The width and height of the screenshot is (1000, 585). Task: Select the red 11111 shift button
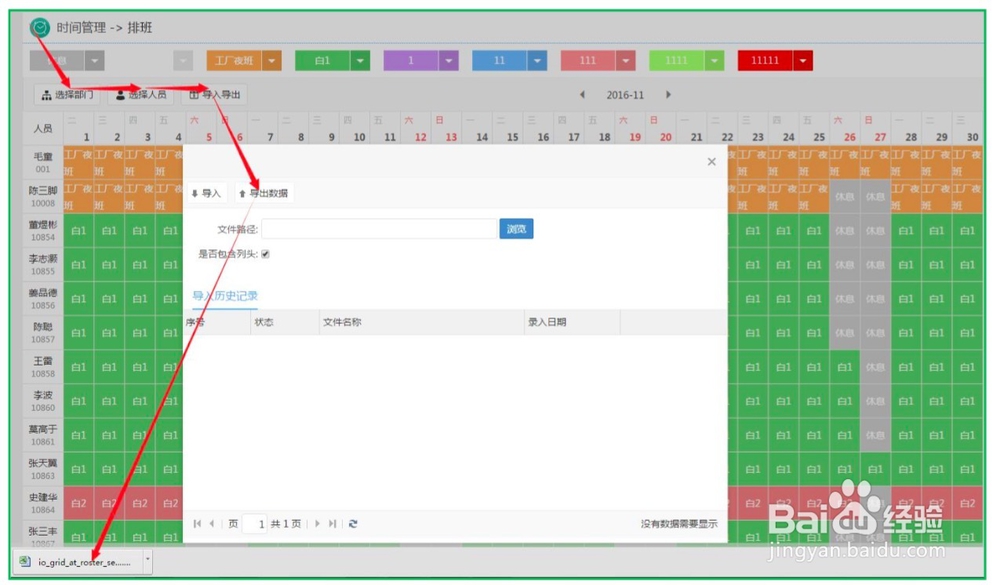[765, 61]
